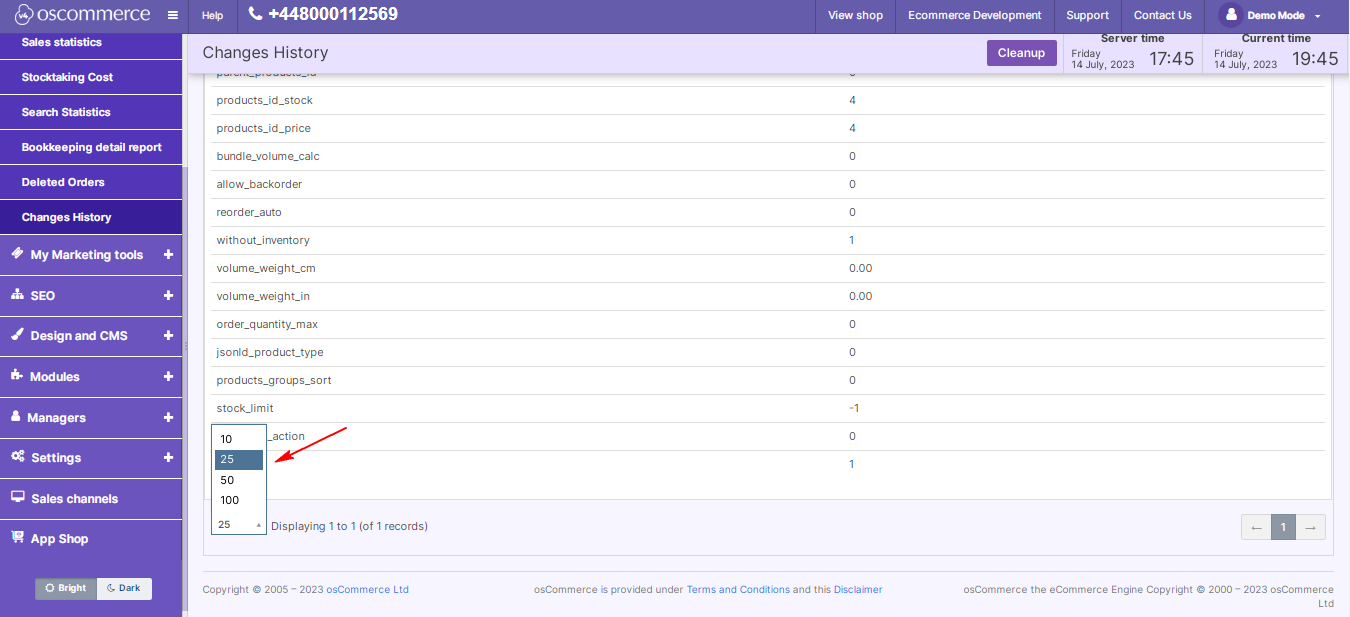
Task: Click the SEO sitemap icon
Action: pyautogui.click(x=17, y=295)
